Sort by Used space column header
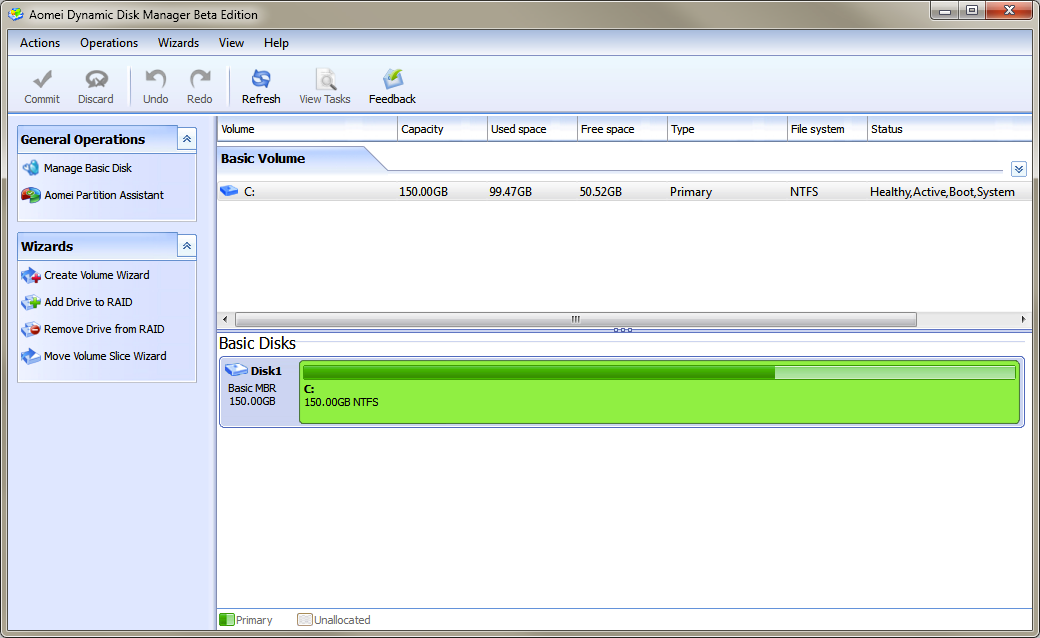 click(x=532, y=129)
